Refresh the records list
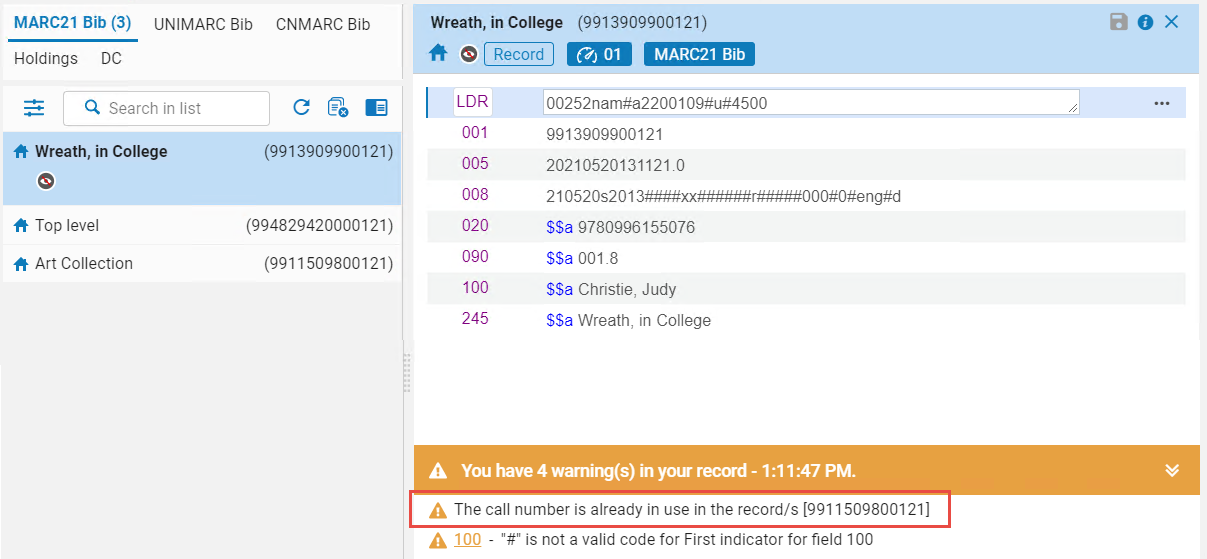This screenshot has height=559, width=1207. 301,108
